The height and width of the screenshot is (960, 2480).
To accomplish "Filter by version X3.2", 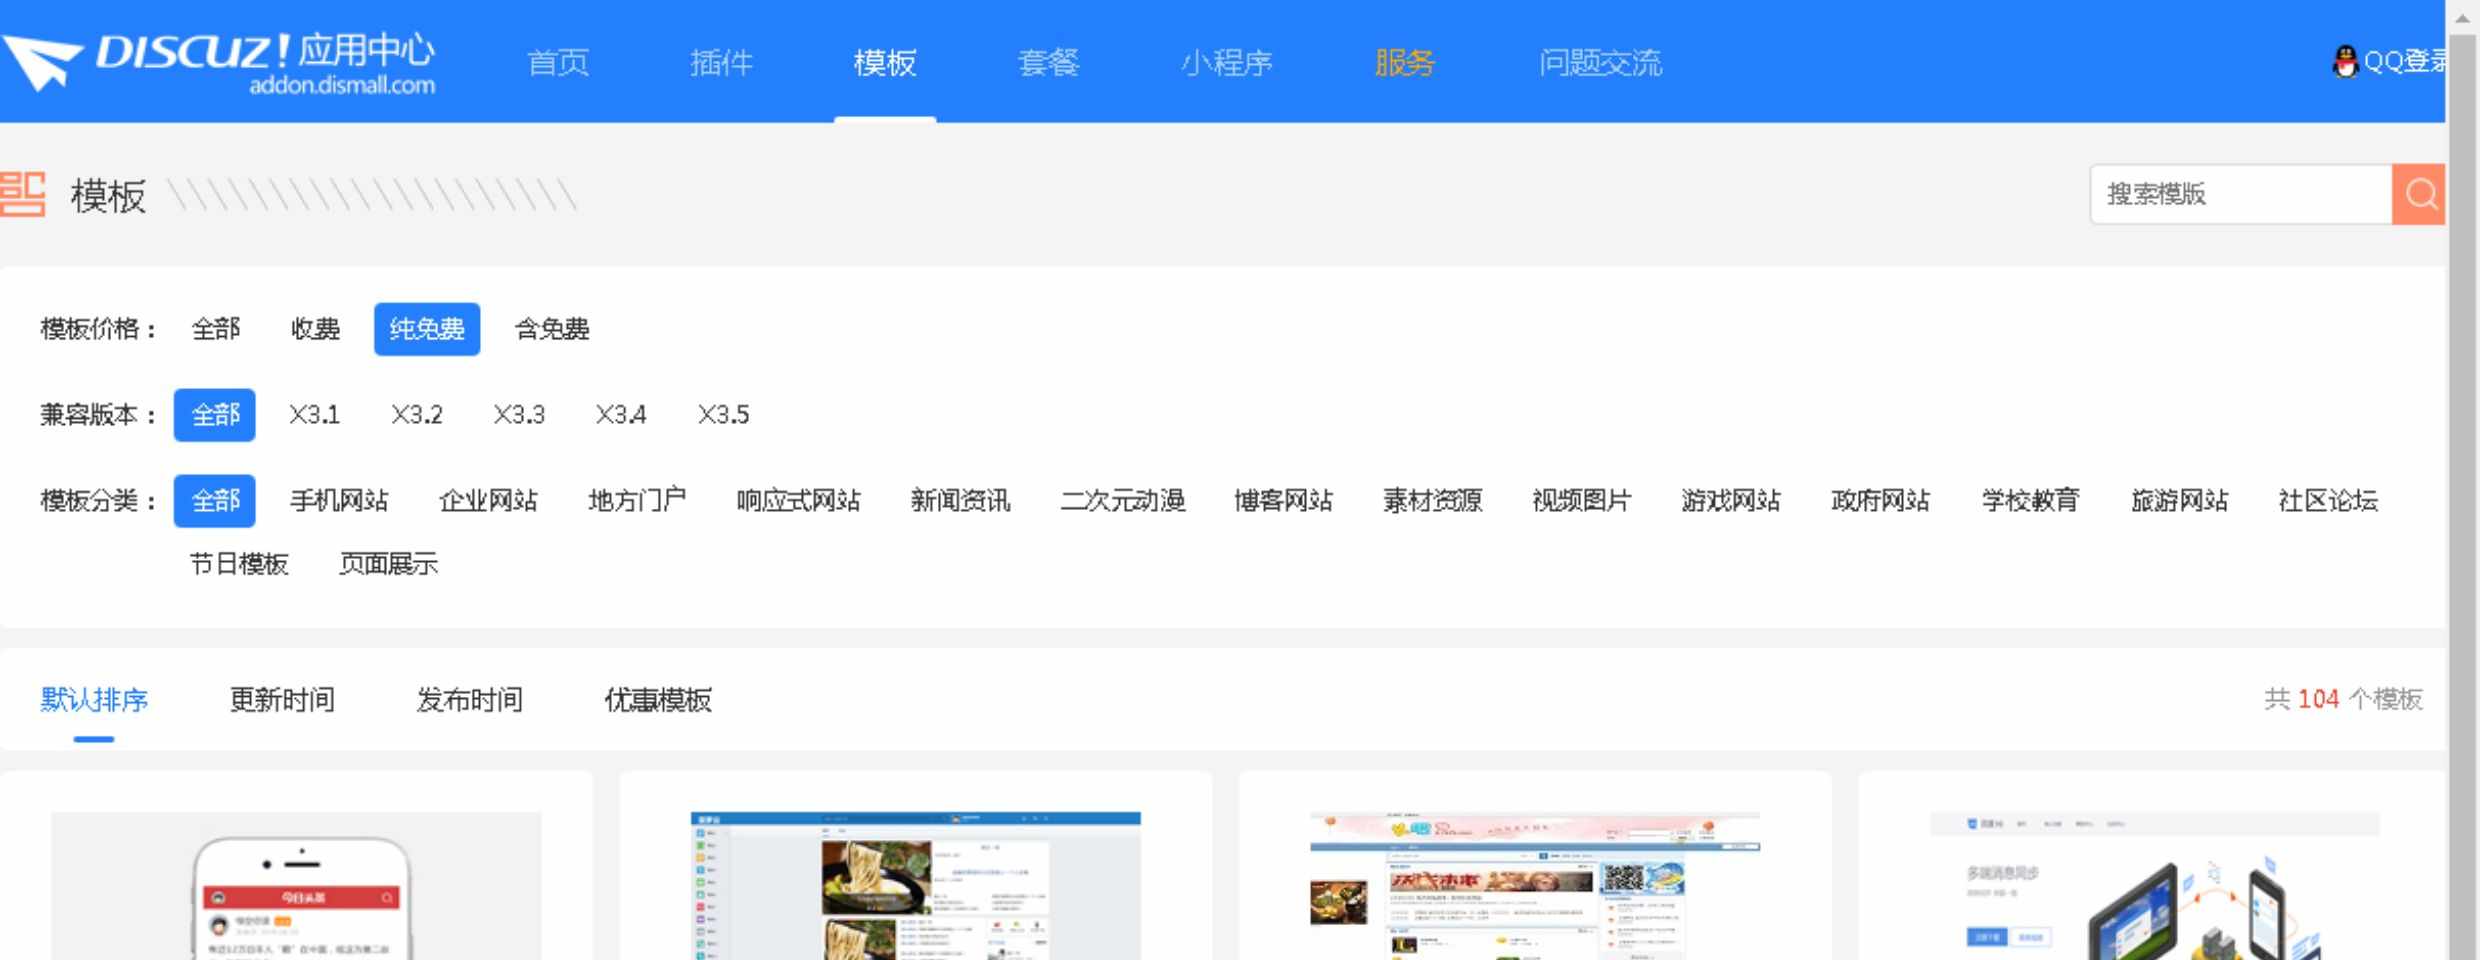I will pyautogui.click(x=417, y=415).
